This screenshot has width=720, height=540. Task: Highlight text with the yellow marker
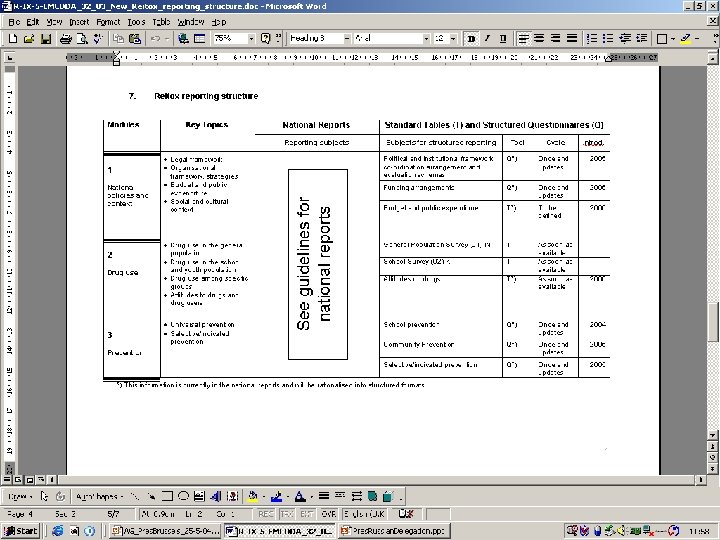click(686, 39)
